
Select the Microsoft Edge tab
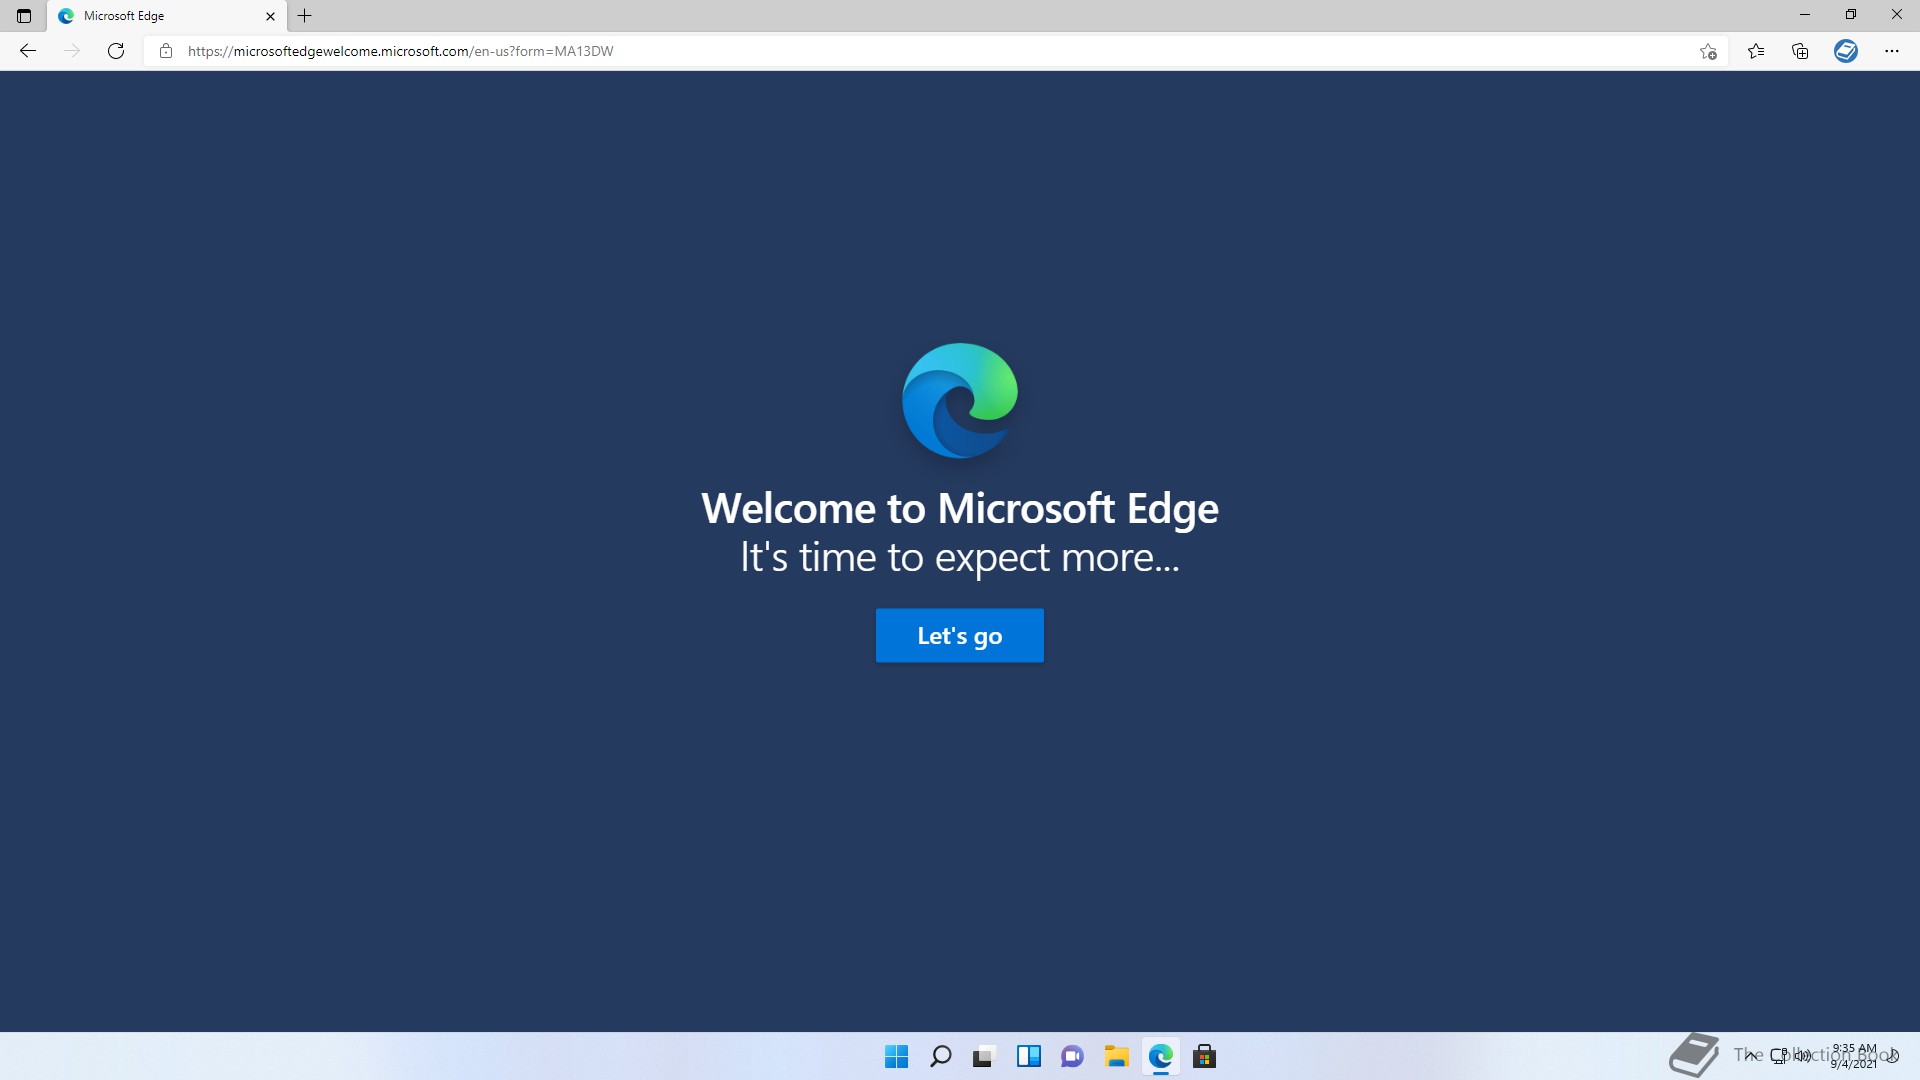click(150, 16)
